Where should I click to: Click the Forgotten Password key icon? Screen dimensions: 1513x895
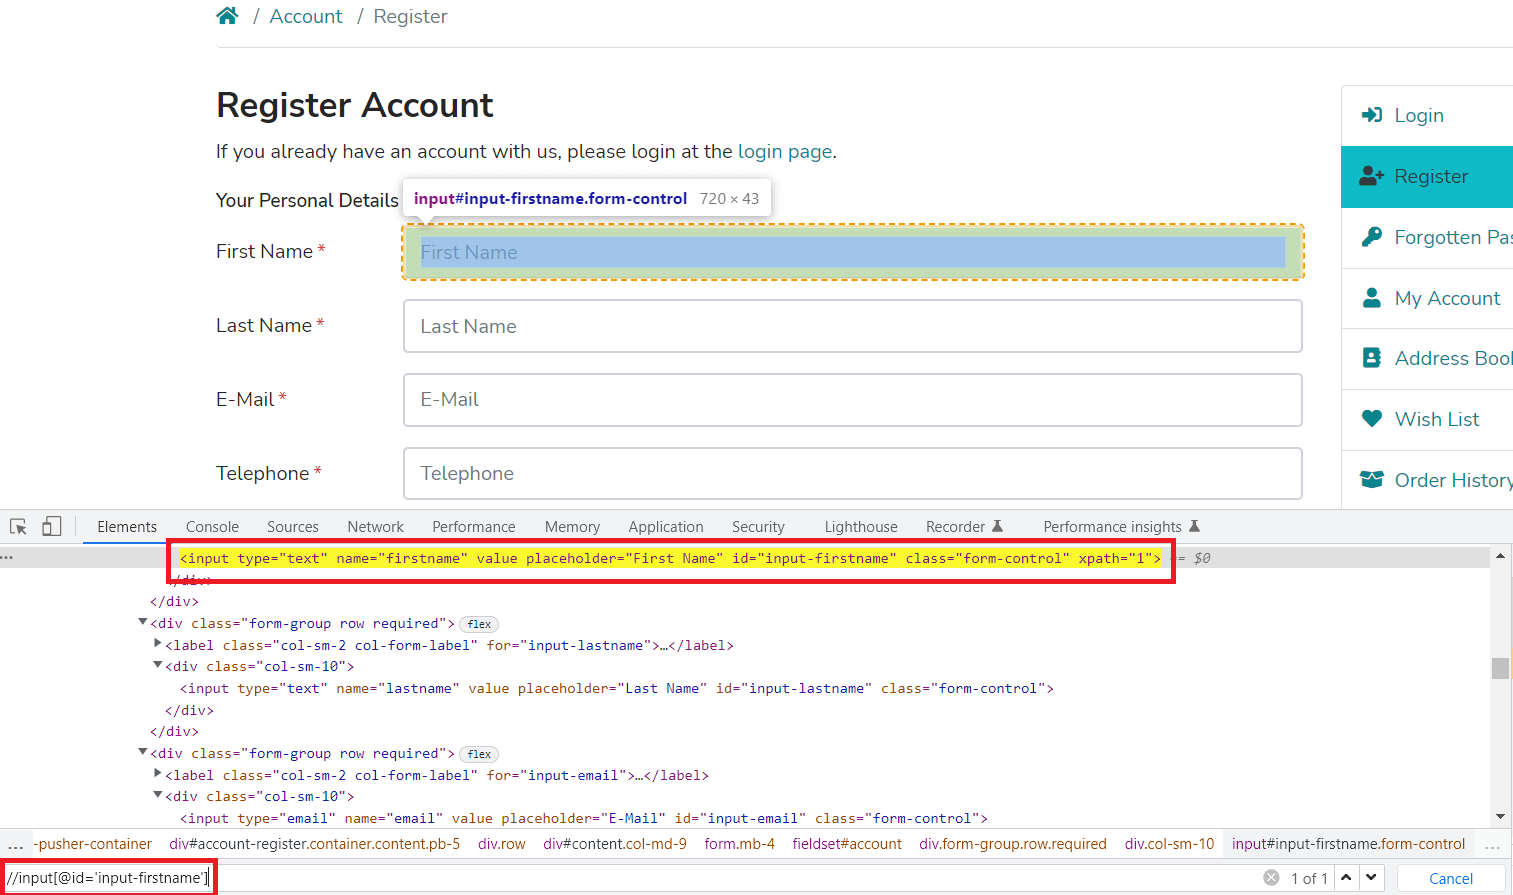pyautogui.click(x=1370, y=237)
